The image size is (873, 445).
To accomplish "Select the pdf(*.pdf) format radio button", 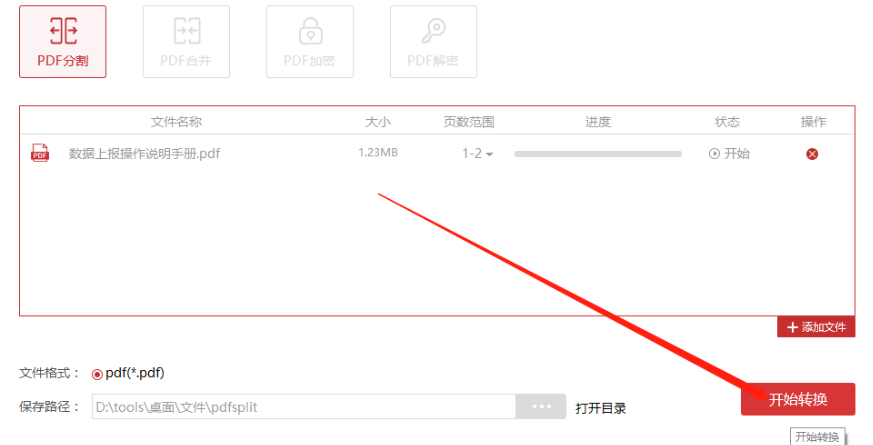I will click(x=97, y=374).
